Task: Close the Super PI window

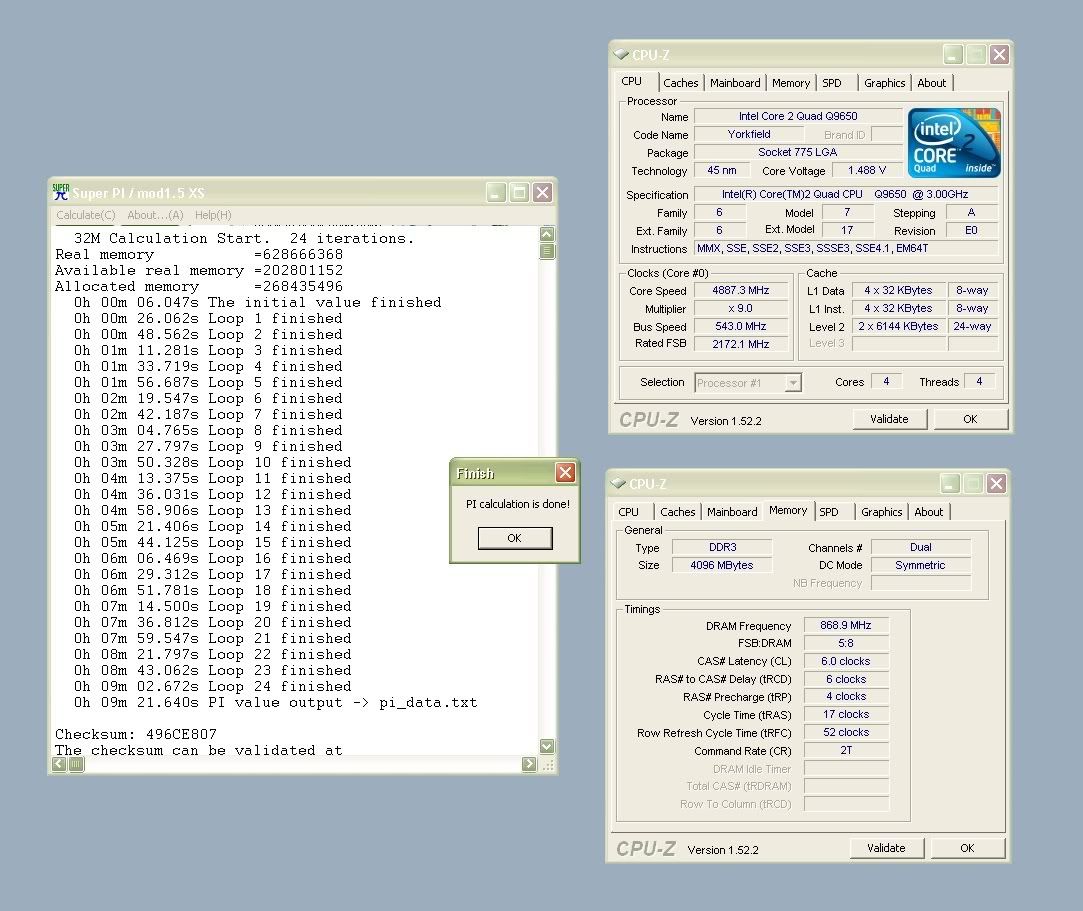Action: (543, 193)
